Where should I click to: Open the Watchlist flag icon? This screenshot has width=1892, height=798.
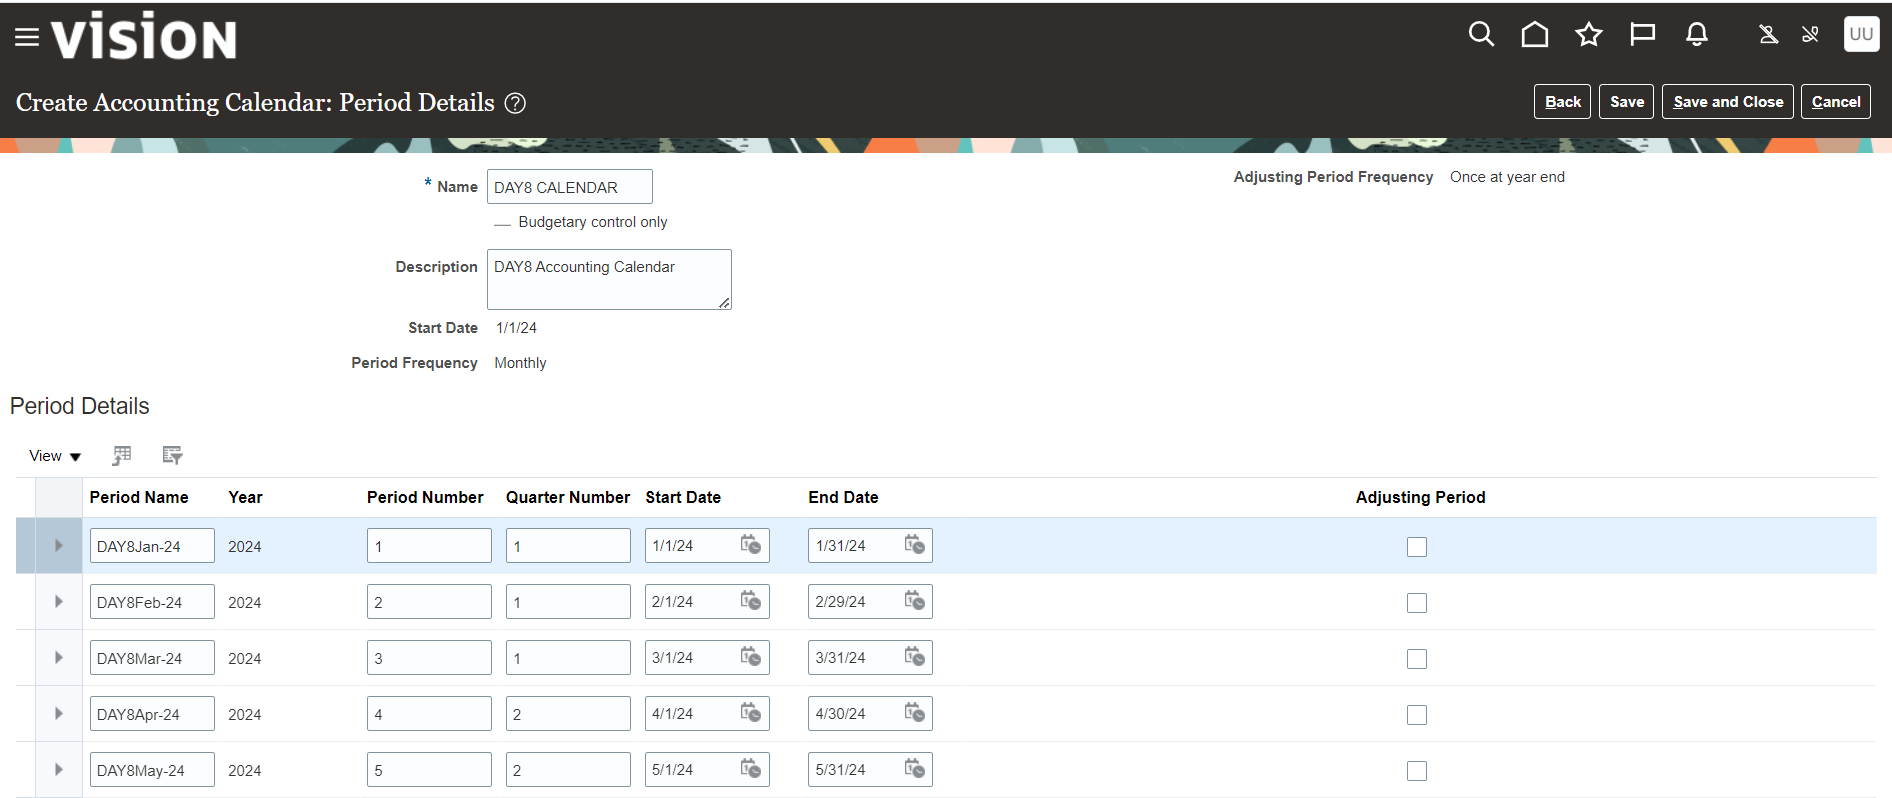click(x=1642, y=35)
